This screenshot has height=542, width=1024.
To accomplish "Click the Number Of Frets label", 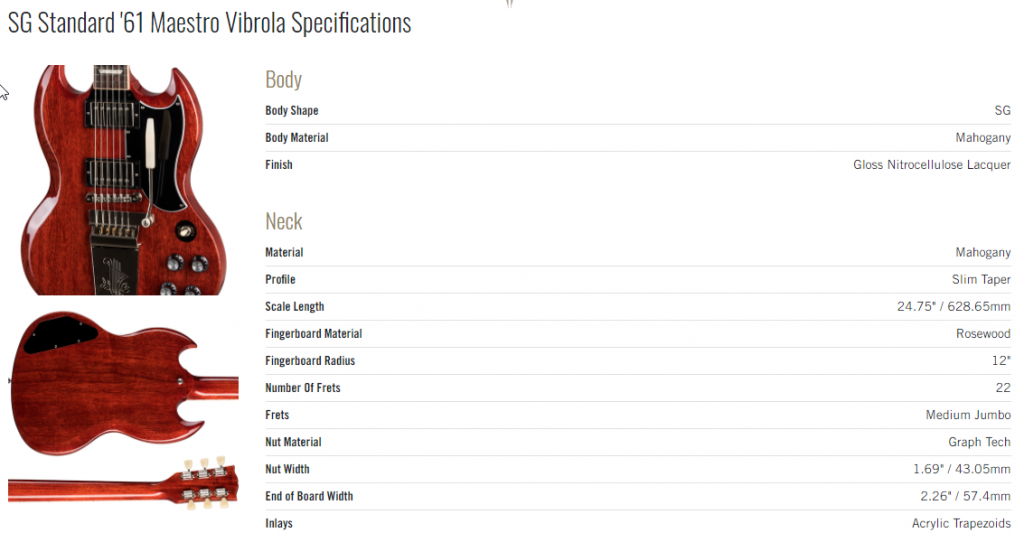I will tap(303, 388).
